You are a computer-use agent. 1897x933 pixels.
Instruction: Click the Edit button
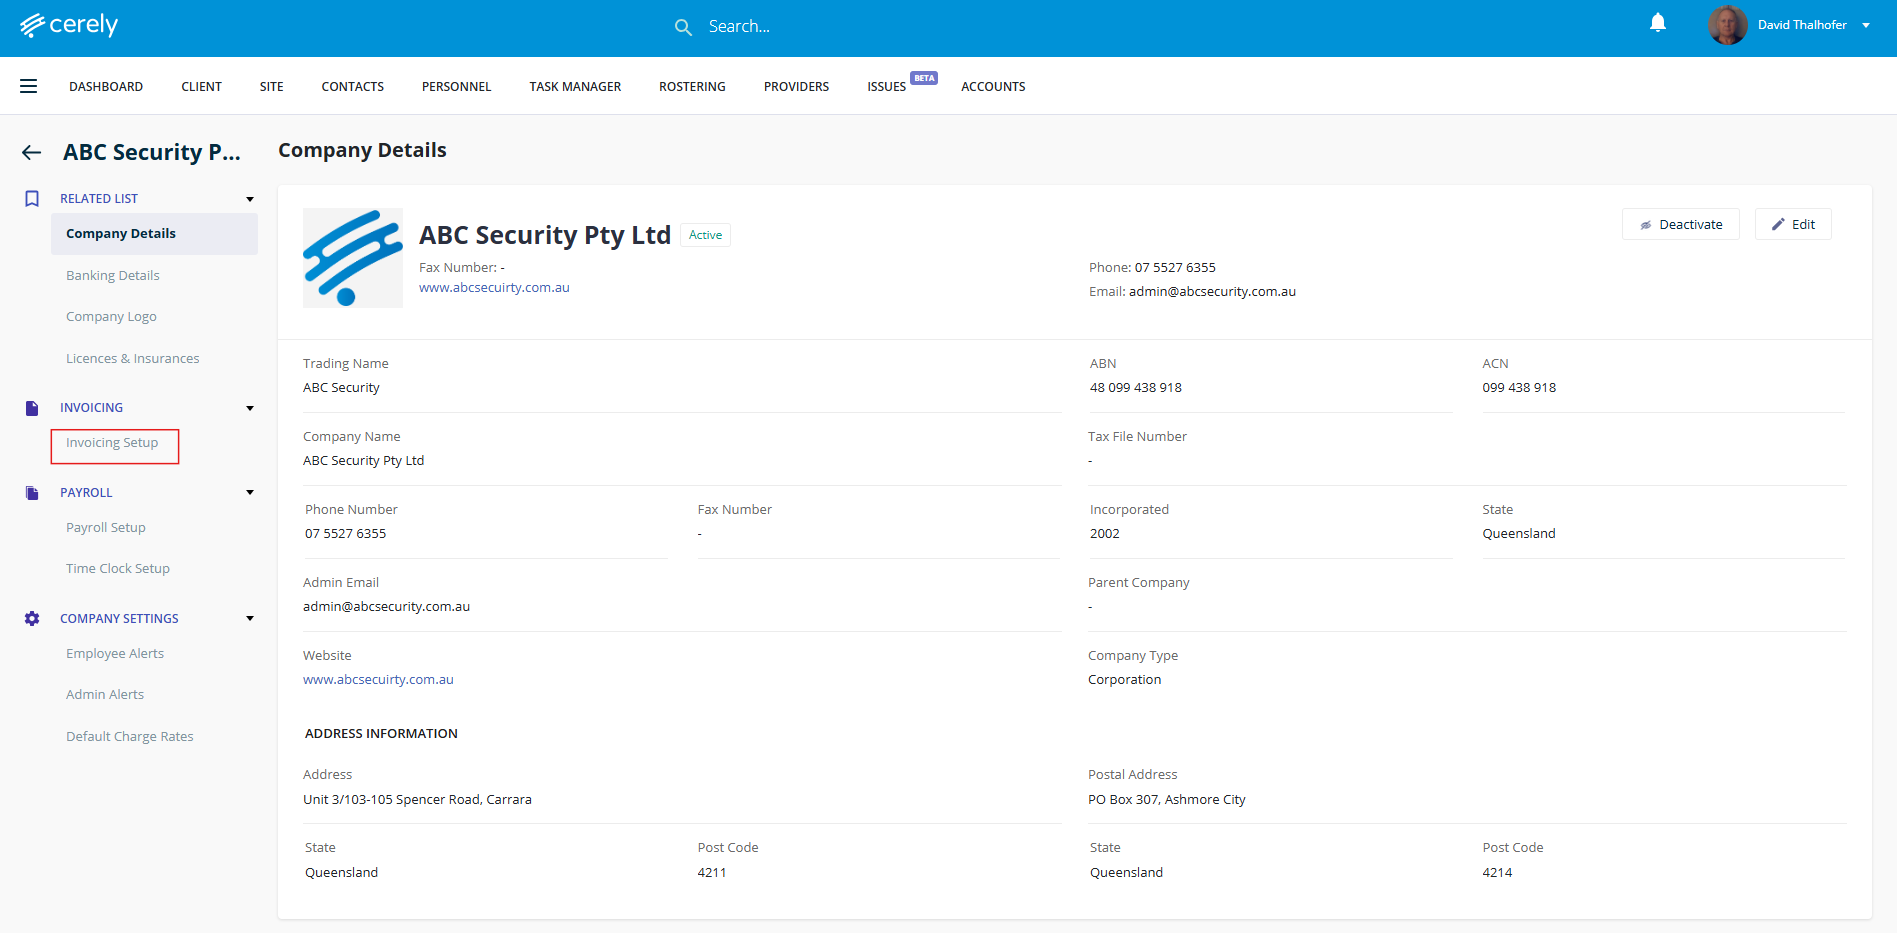[1793, 224]
